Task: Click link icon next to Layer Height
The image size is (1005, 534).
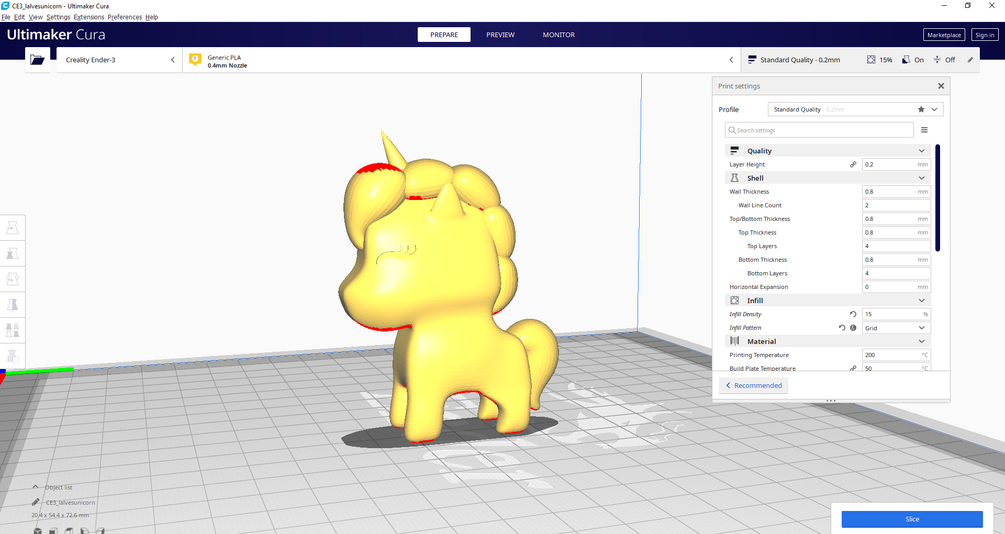Action: pos(853,165)
